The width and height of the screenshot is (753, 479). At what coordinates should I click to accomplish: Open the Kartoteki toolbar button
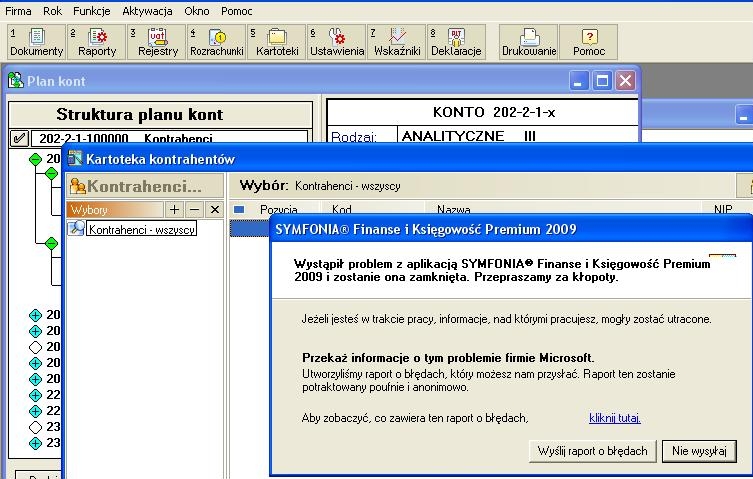277,42
